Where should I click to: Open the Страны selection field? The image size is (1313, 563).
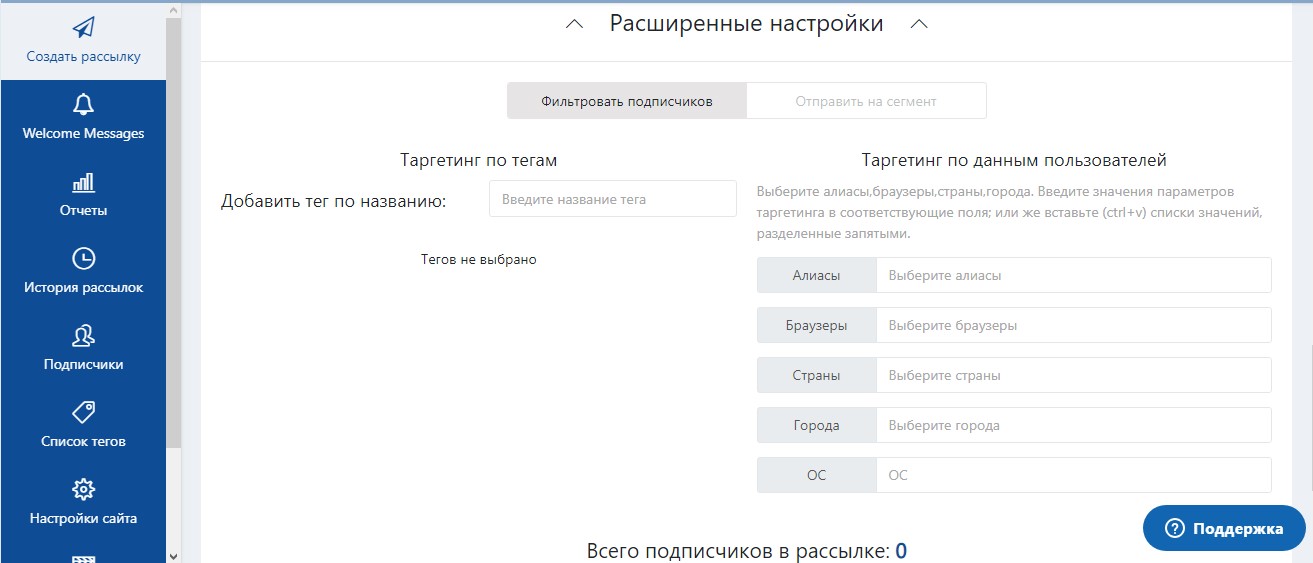(x=1074, y=375)
